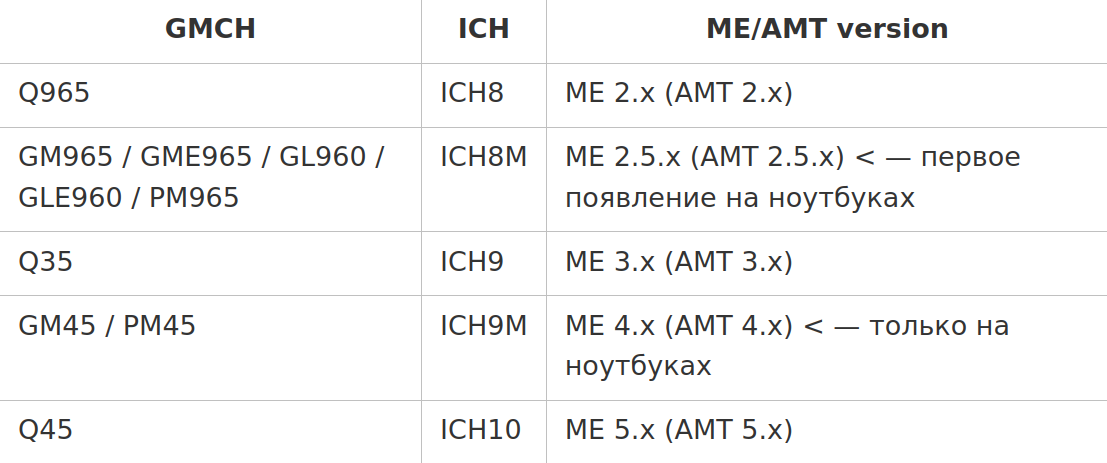Click the ME 2.x (AMT 2.x) cell
The width and height of the screenshot is (1107, 463).
[x=827, y=93]
